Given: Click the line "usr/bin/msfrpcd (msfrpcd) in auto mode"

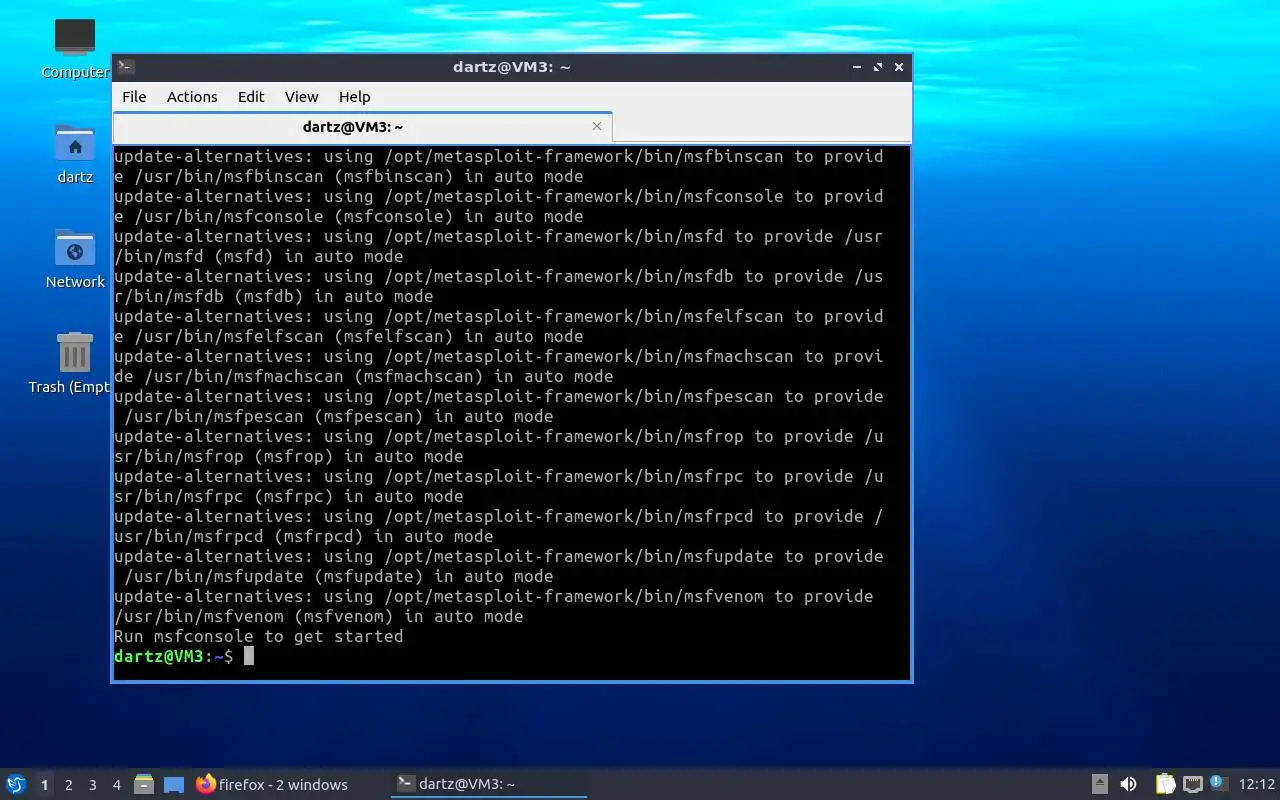Looking at the screenshot, I should point(303,536).
